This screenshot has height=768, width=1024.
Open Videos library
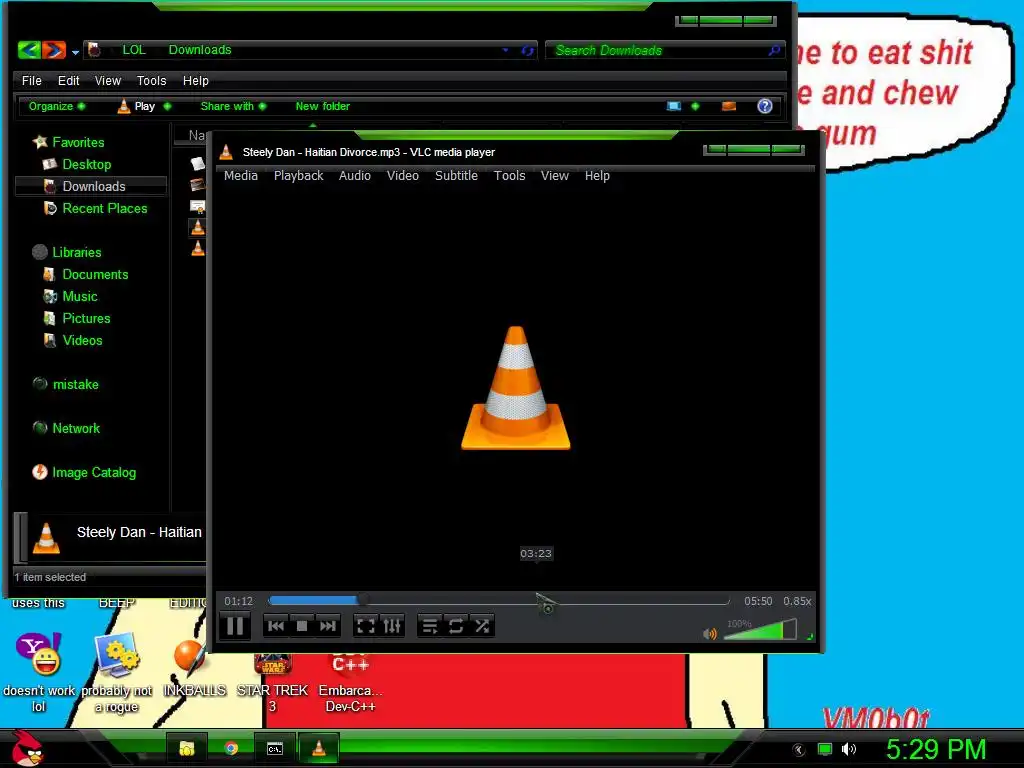82,340
